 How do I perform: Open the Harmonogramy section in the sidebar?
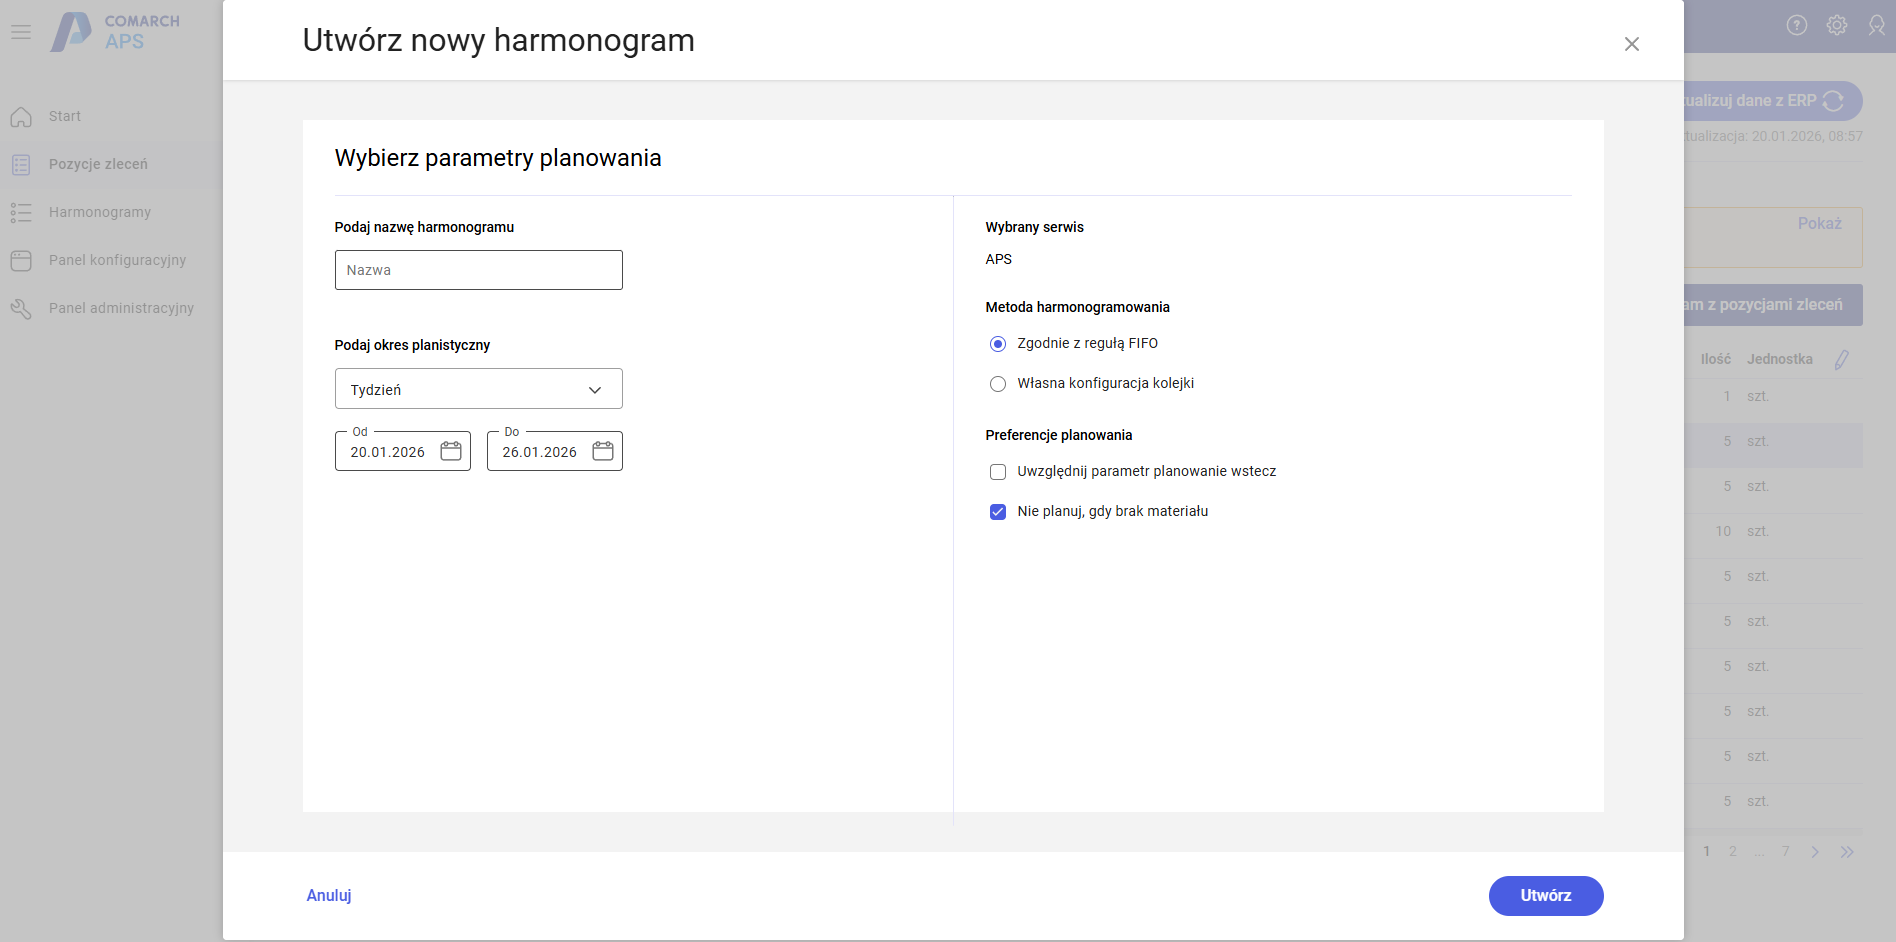click(99, 211)
